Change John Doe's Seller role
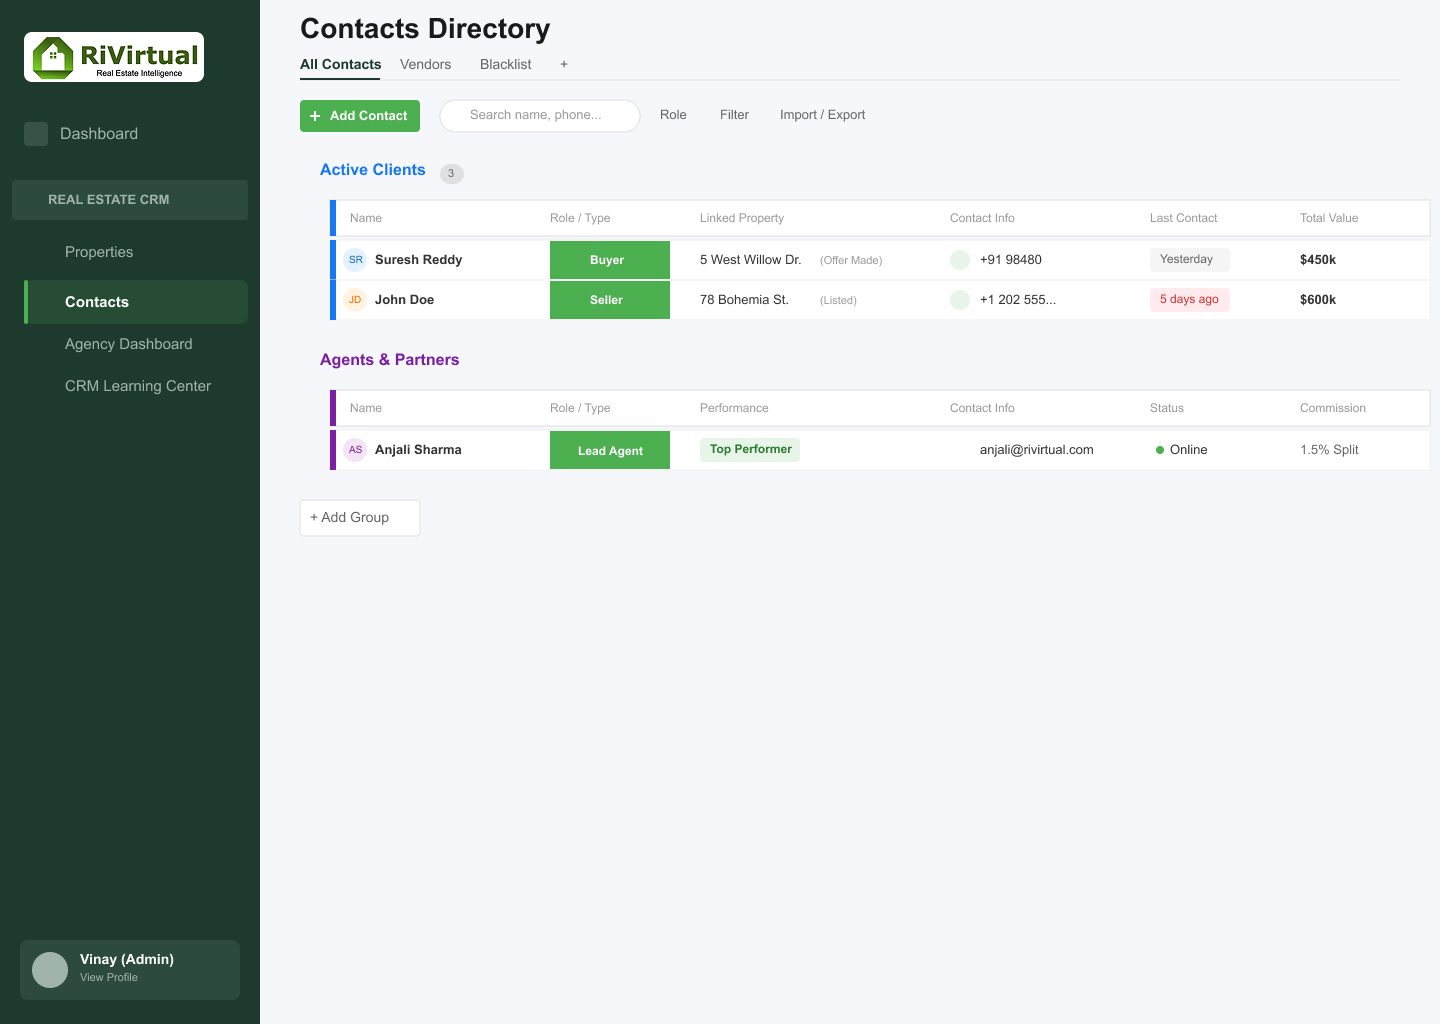The height and width of the screenshot is (1024, 1440). pos(610,300)
